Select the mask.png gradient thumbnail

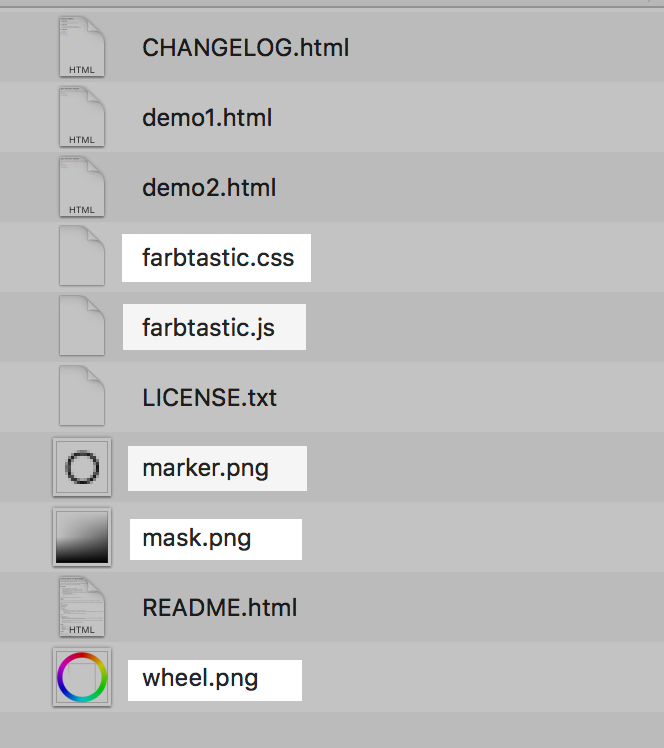[82, 537]
